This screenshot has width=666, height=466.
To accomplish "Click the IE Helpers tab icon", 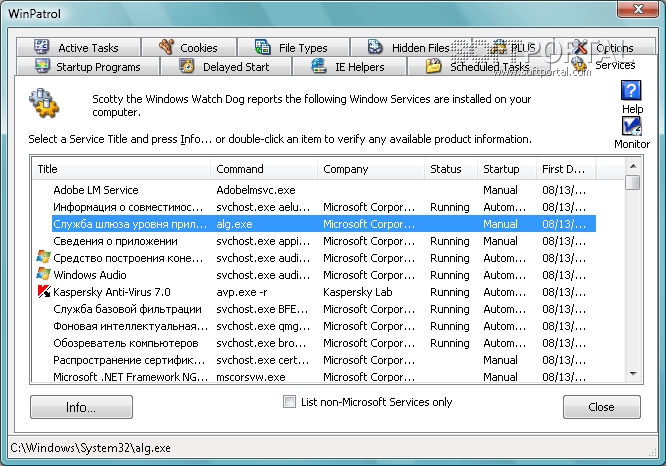I will pyautogui.click(x=319, y=66).
